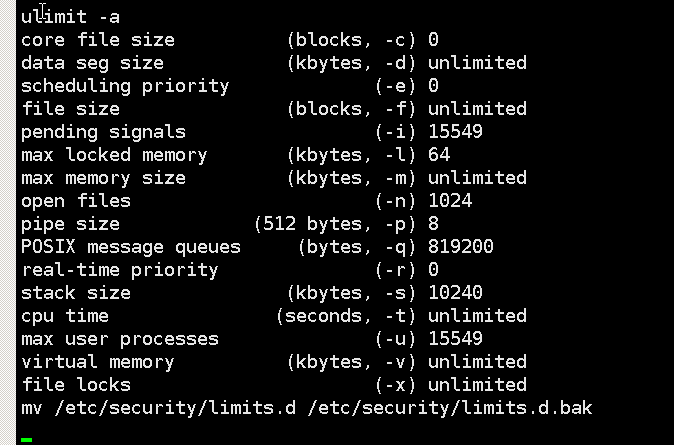Click the 'cpu time' line label

[x=65, y=316]
